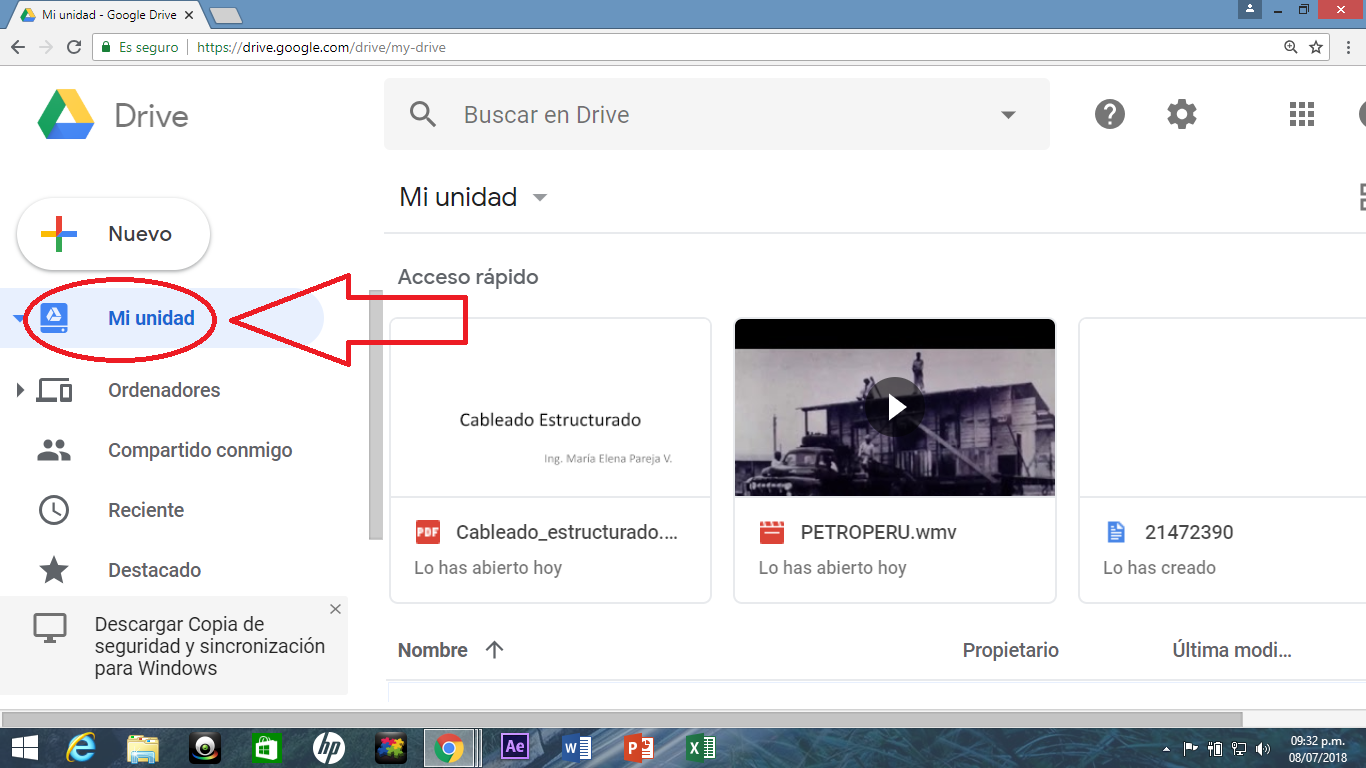
Task: Click the Docs icon beside 21472390
Action: [1116, 532]
